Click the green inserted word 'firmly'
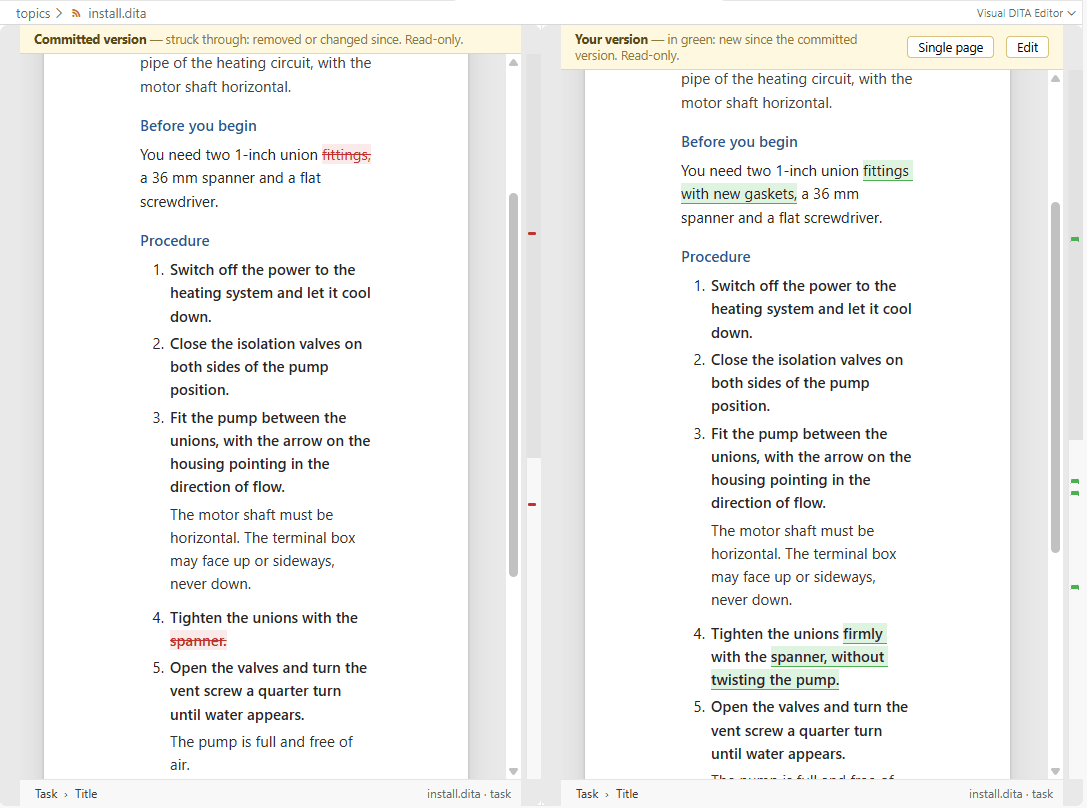 pyautogui.click(x=863, y=634)
